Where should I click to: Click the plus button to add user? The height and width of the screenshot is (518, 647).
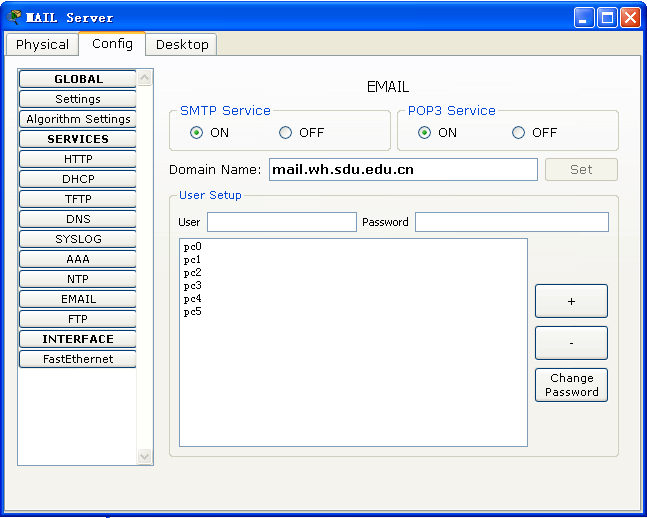571,301
